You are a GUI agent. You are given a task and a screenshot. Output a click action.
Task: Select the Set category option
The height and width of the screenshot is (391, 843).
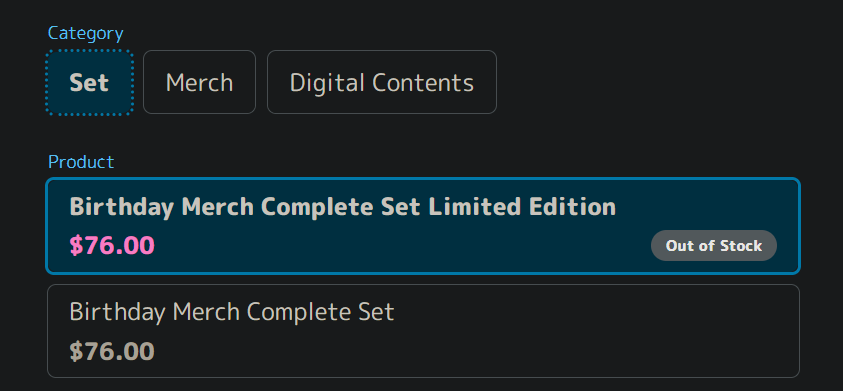pos(89,82)
